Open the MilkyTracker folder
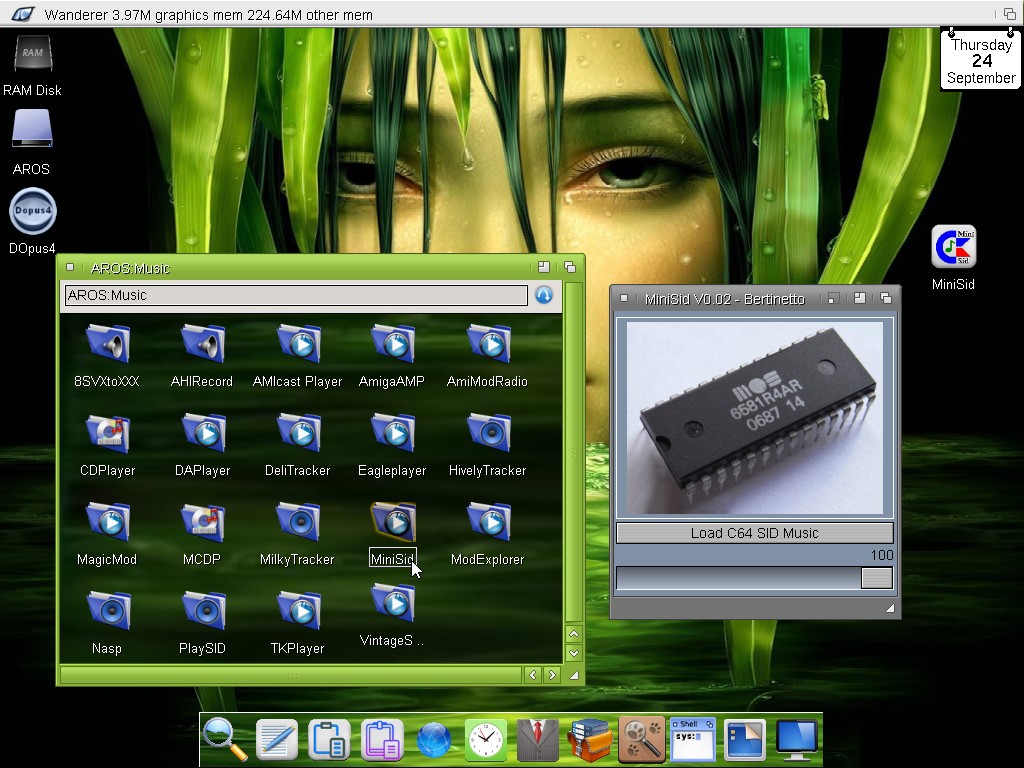The height and width of the screenshot is (768, 1024). 297,522
